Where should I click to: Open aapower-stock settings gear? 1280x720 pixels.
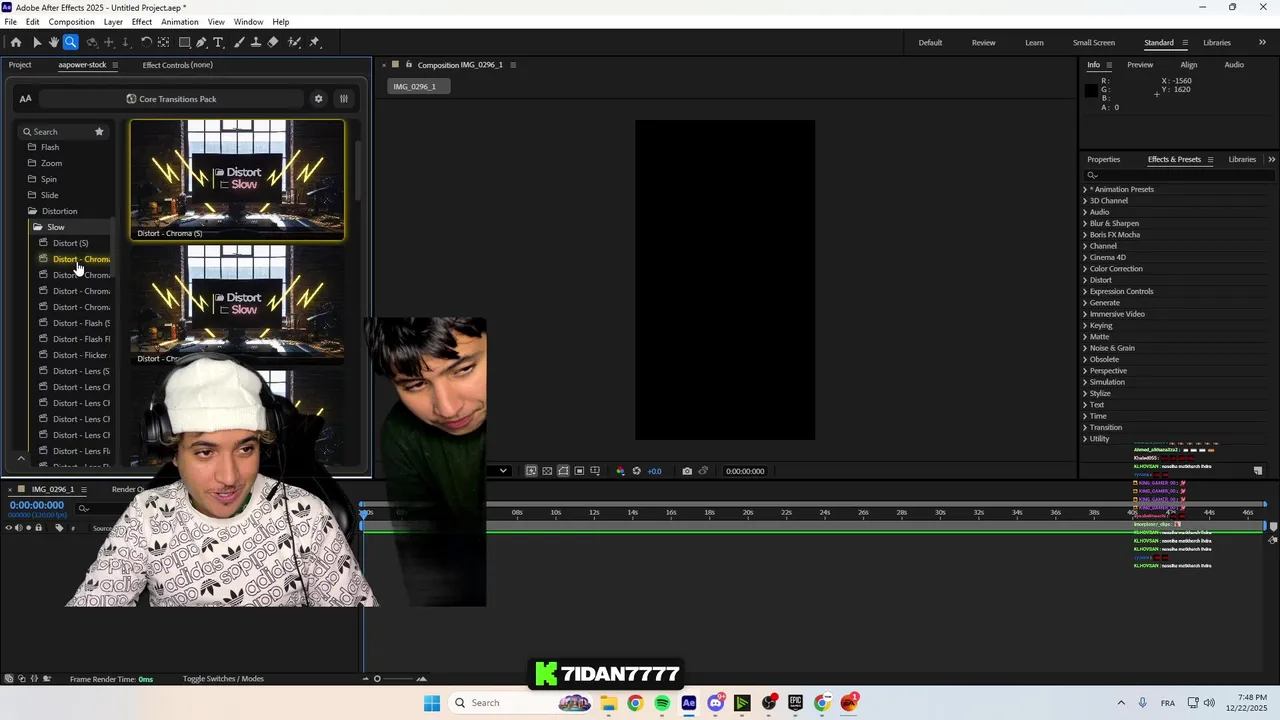(319, 98)
